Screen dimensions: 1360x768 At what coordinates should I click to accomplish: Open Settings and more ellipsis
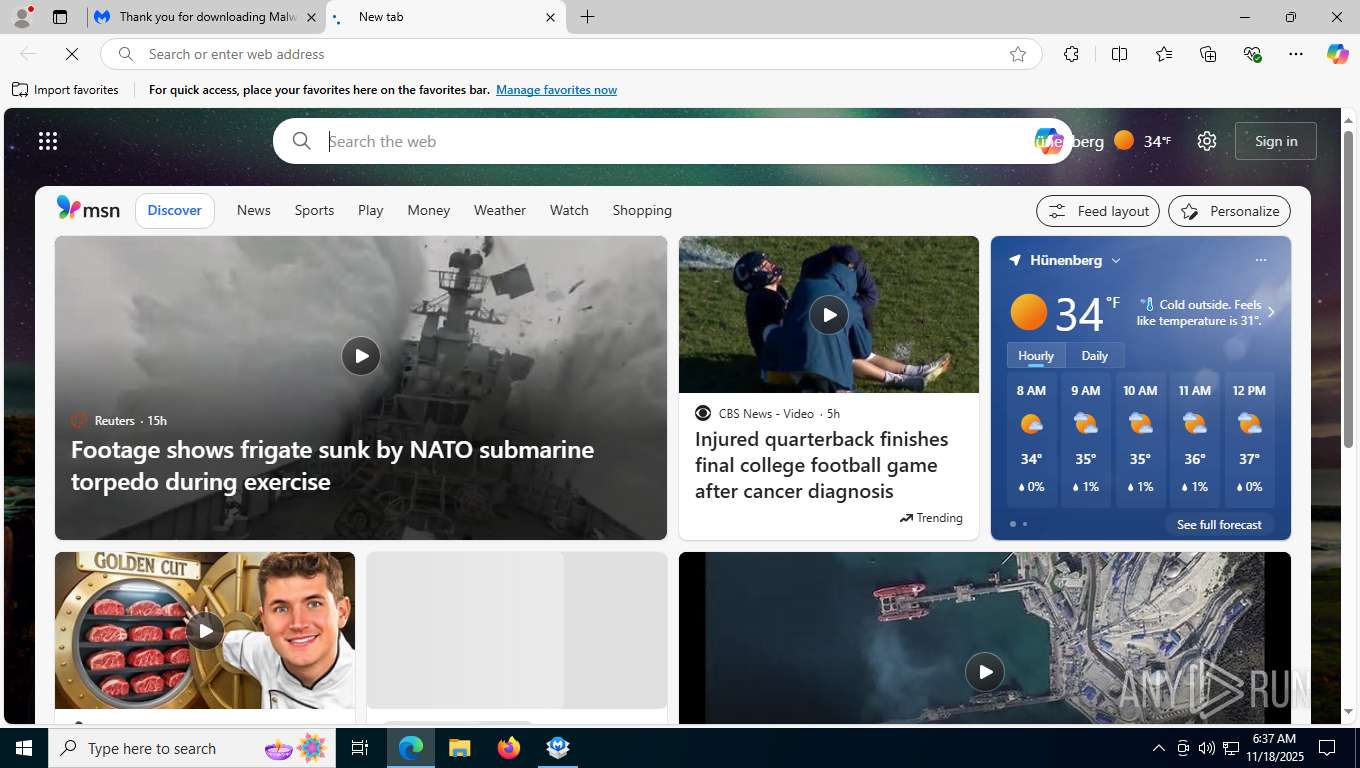click(x=1296, y=54)
